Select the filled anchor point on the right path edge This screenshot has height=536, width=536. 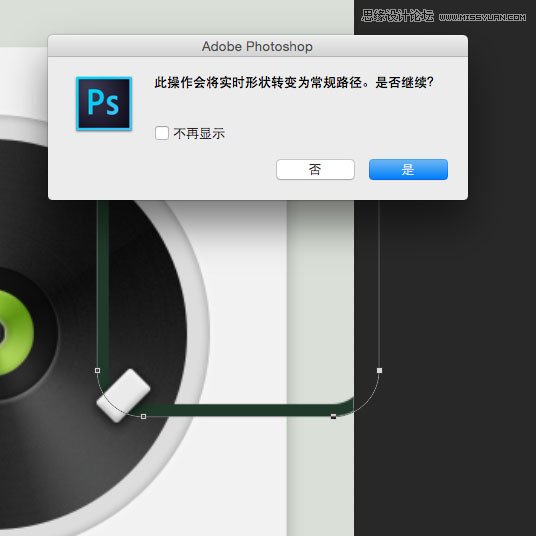[379, 370]
